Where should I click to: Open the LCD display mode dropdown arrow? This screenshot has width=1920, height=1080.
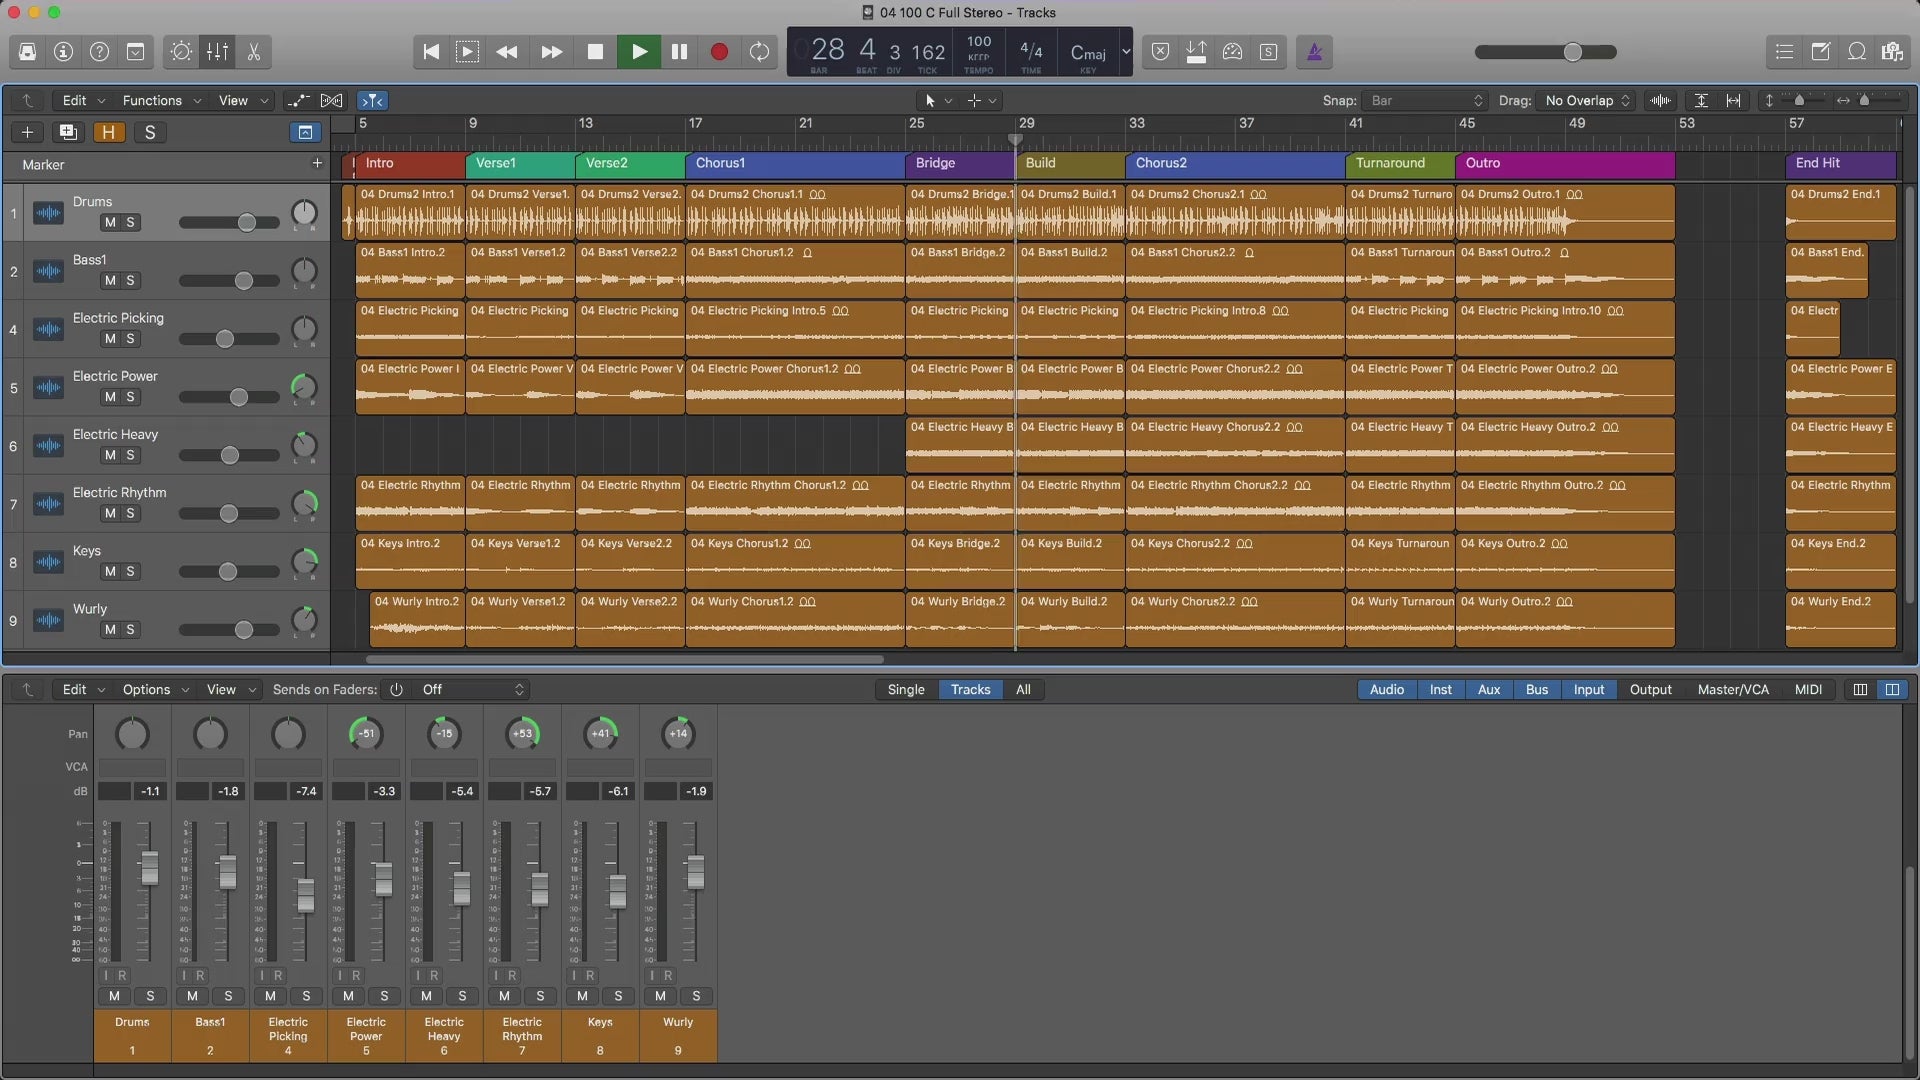(x=1126, y=52)
